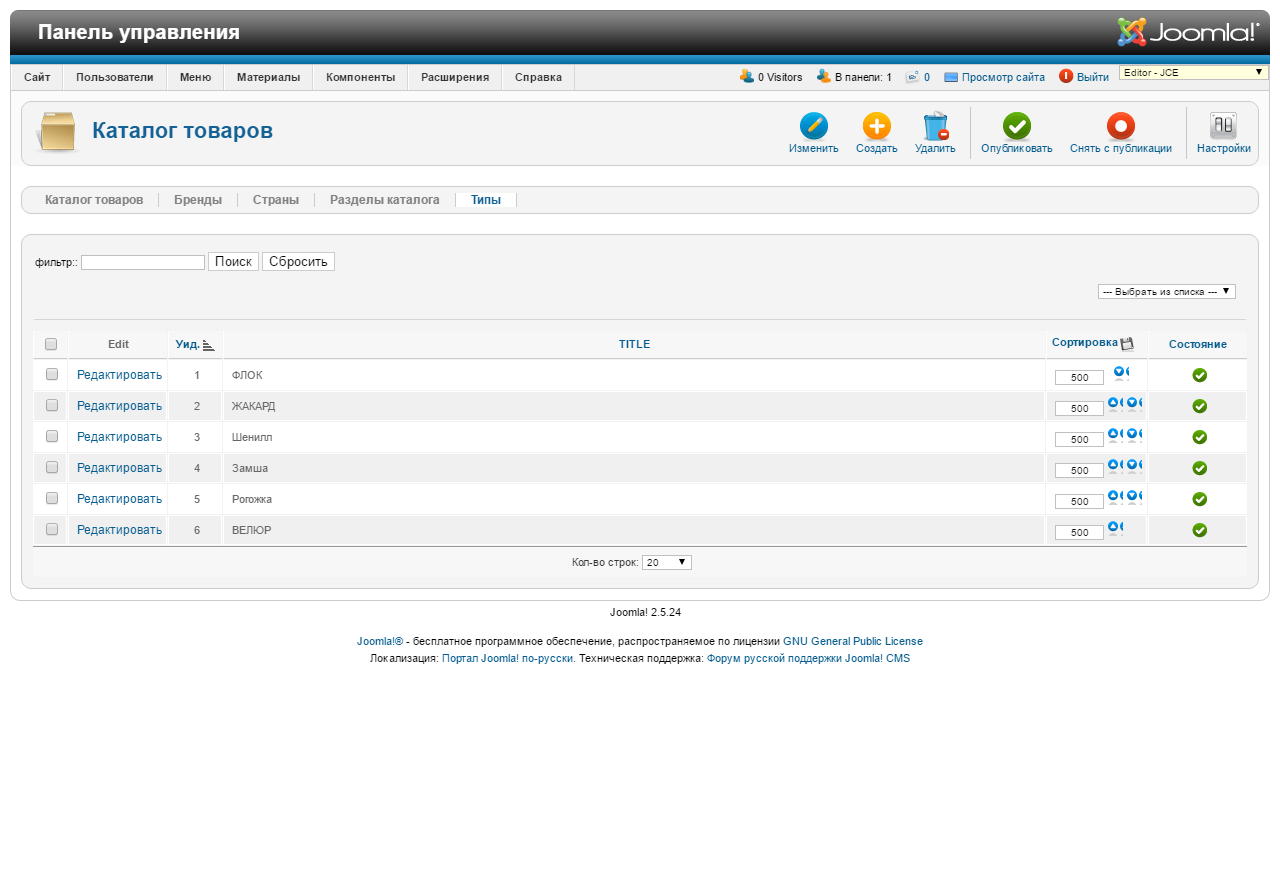This screenshot has height=879, width=1280.
Task: Select the Шенилл row checkbox
Action: [x=52, y=436]
